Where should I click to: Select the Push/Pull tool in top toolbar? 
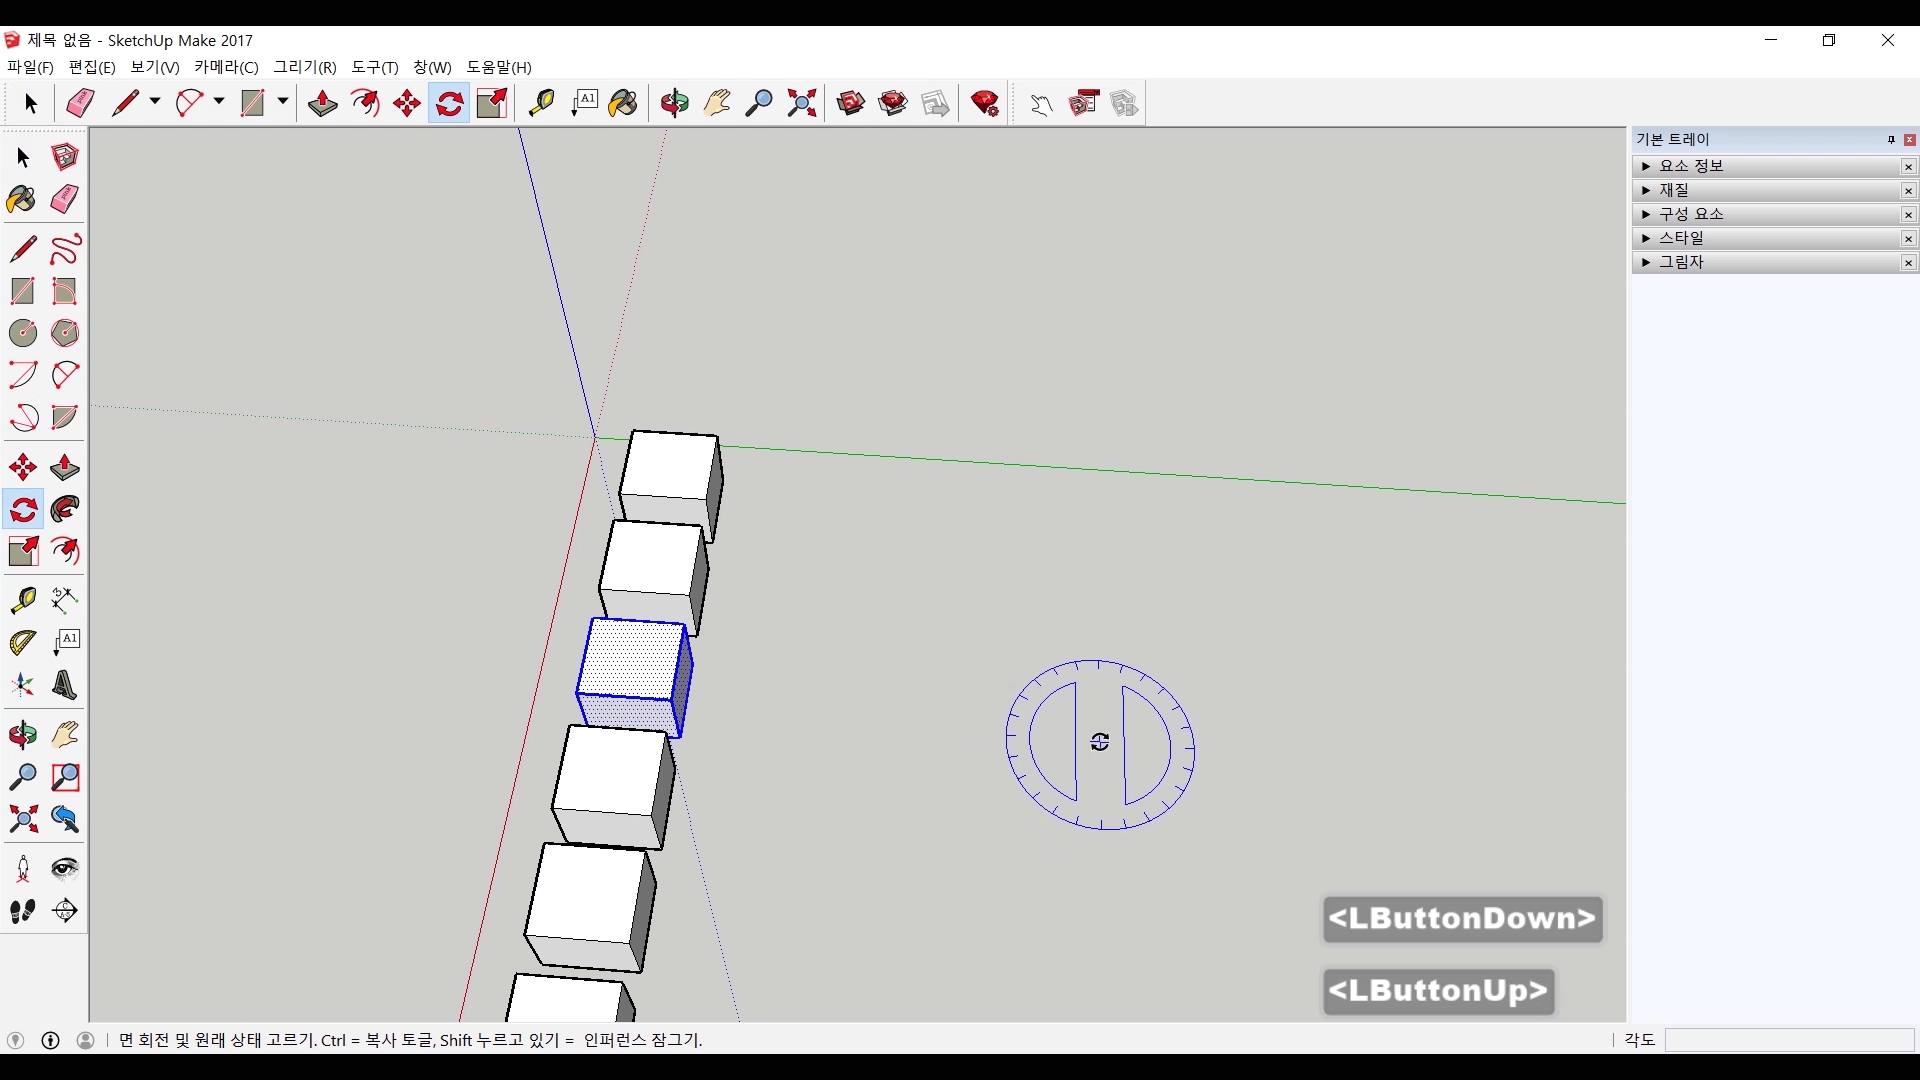click(322, 103)
